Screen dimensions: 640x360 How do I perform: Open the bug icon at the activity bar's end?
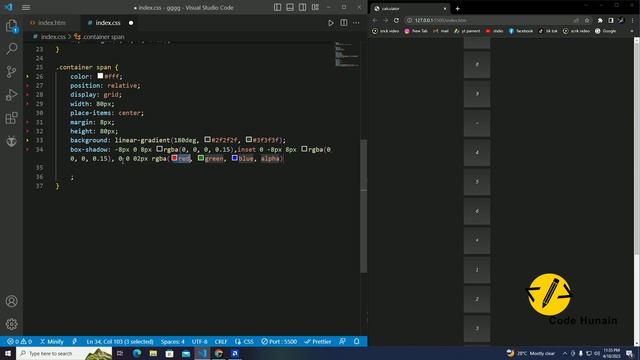point(11,141)
